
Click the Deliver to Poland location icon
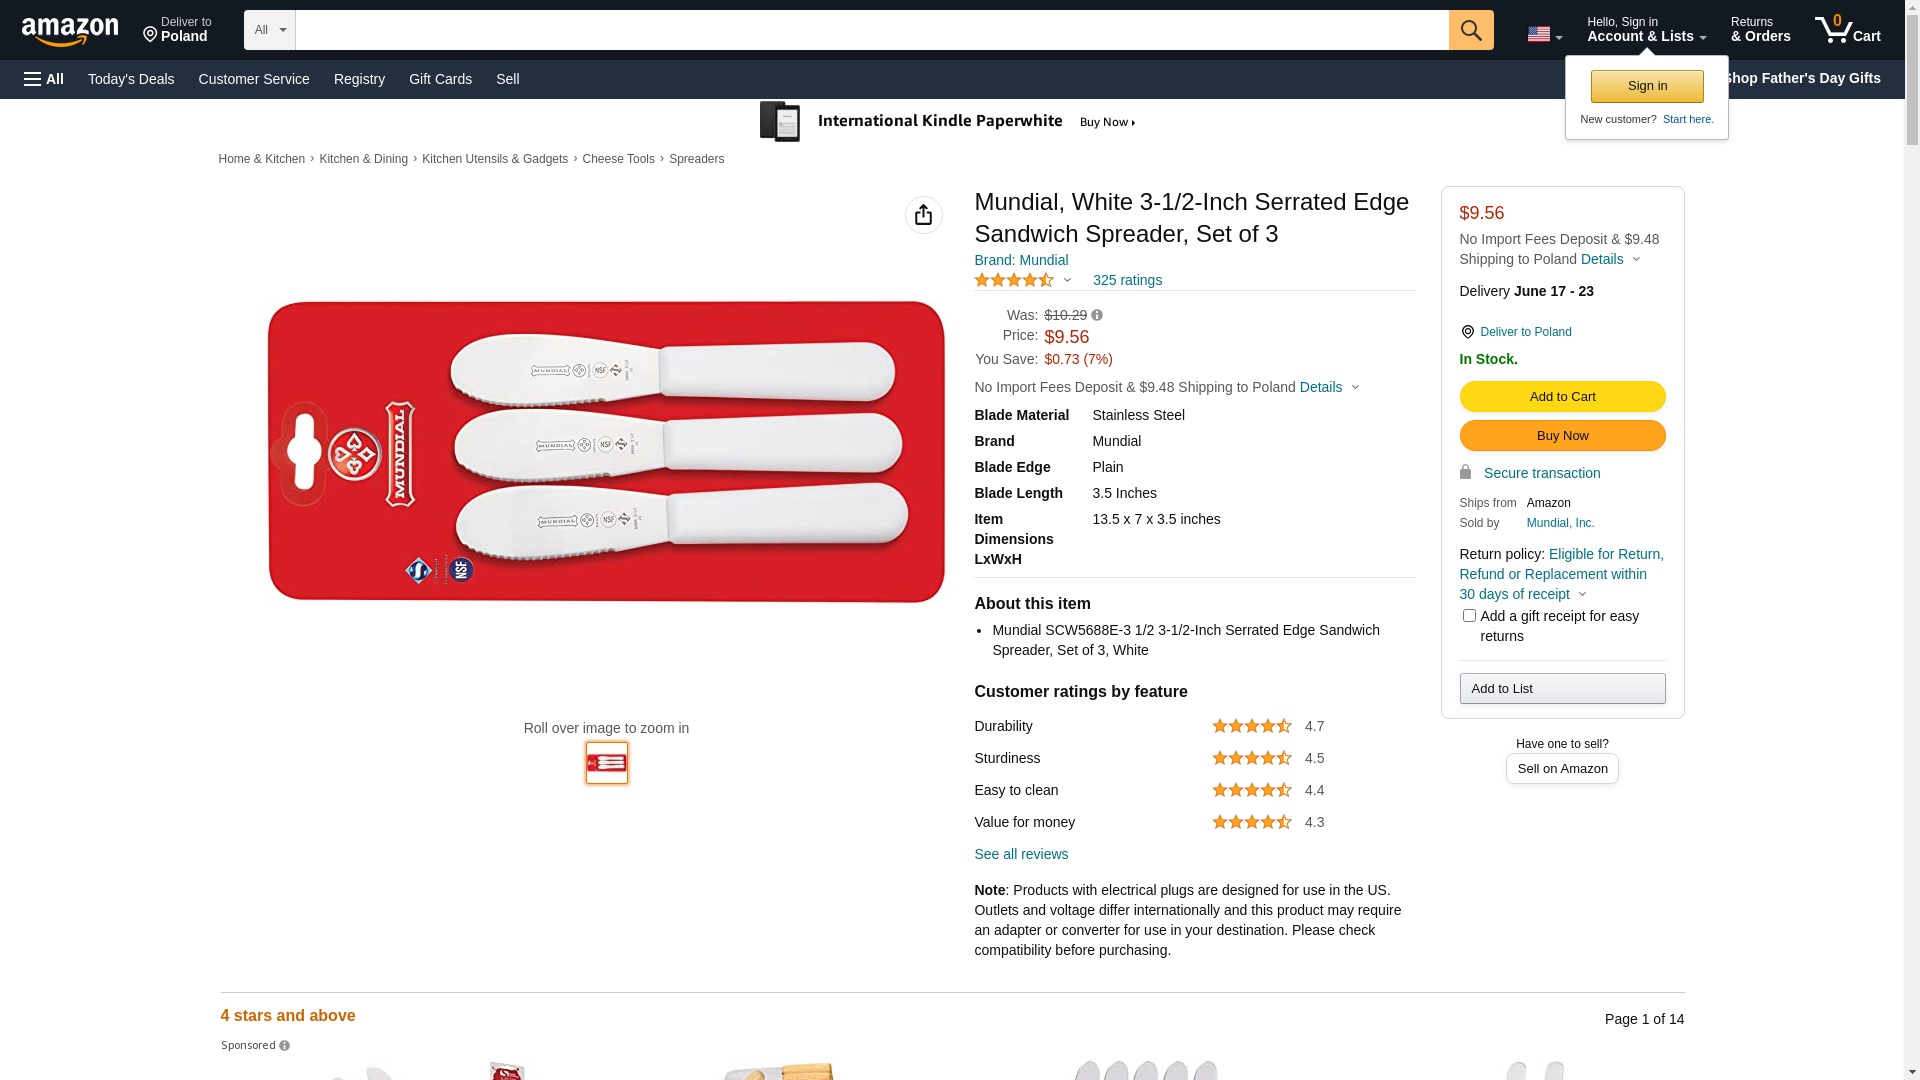click(1467, 332)
